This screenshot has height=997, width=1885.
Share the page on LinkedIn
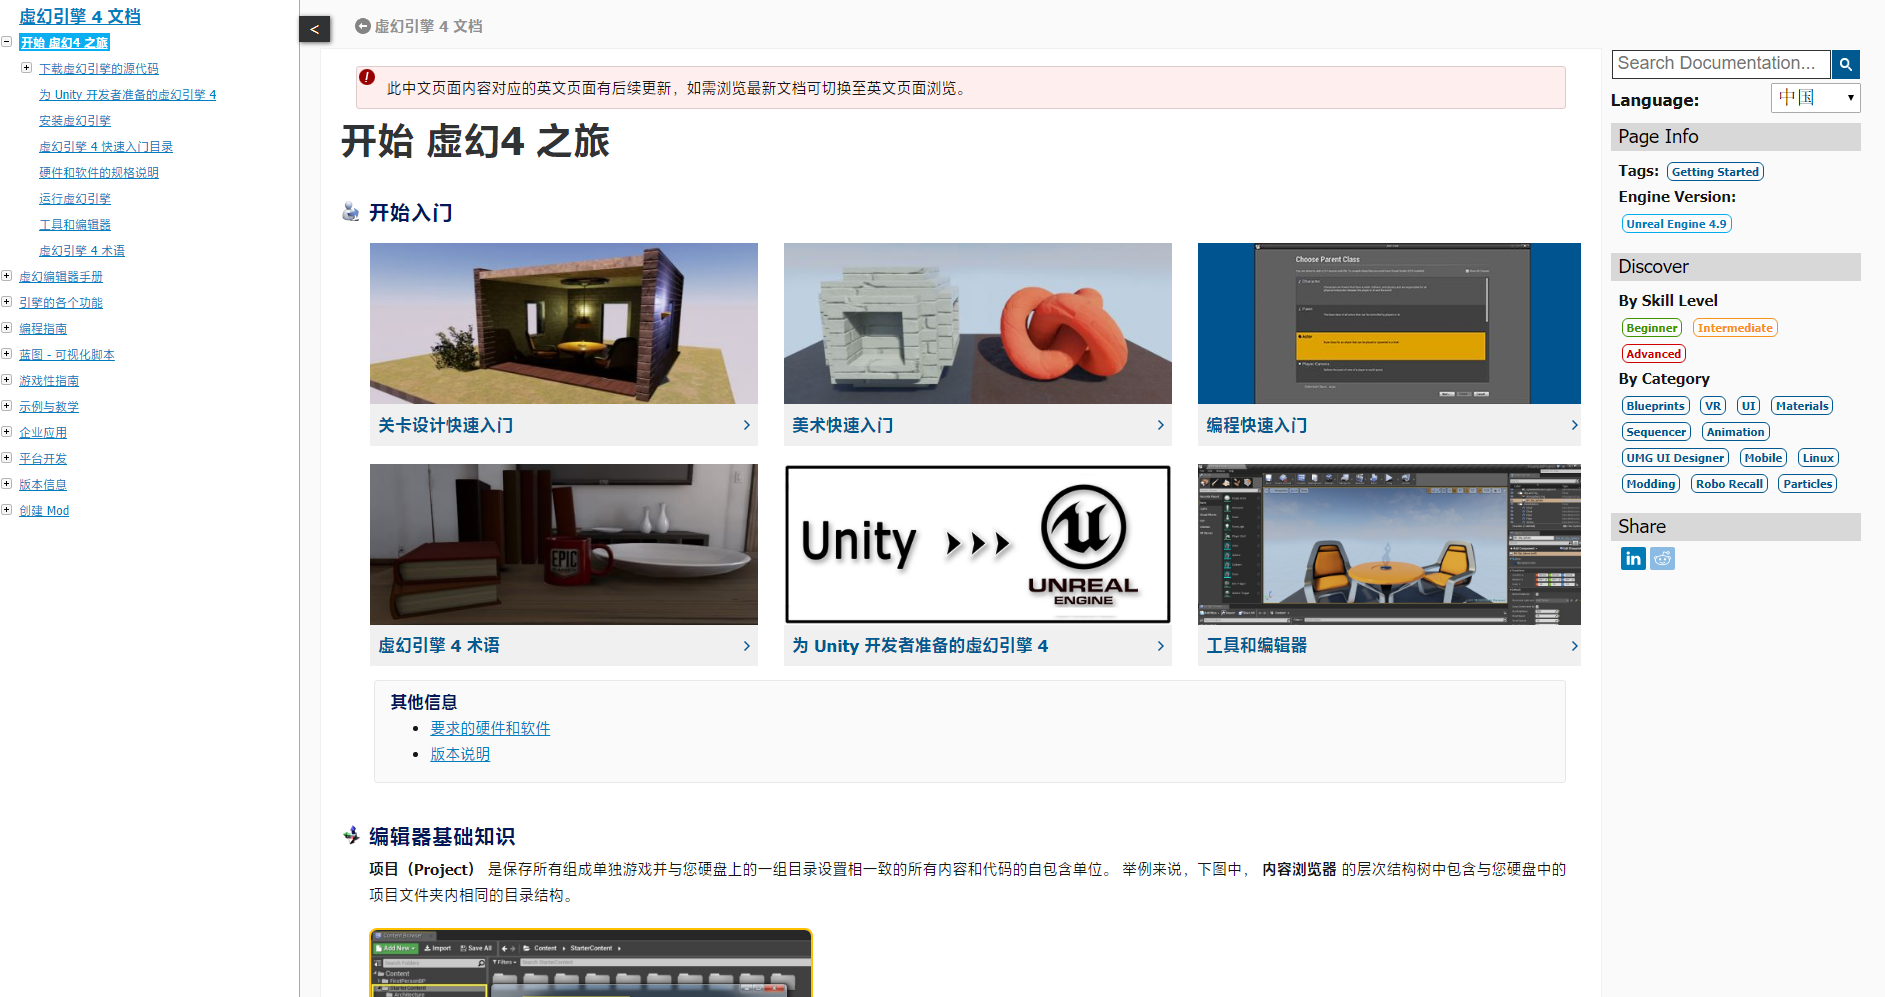click(x=1633, y=558)
